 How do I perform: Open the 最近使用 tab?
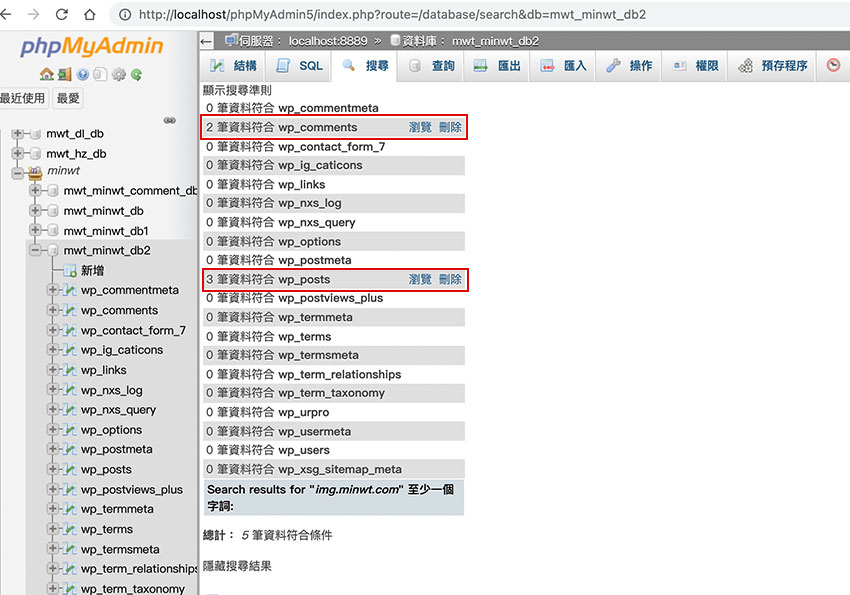pyautogui.click(x=23, y=98)
